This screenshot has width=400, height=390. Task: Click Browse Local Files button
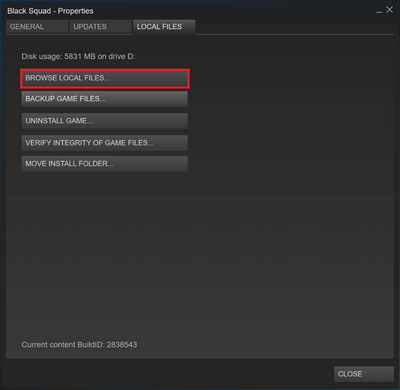tap(105, 78)
